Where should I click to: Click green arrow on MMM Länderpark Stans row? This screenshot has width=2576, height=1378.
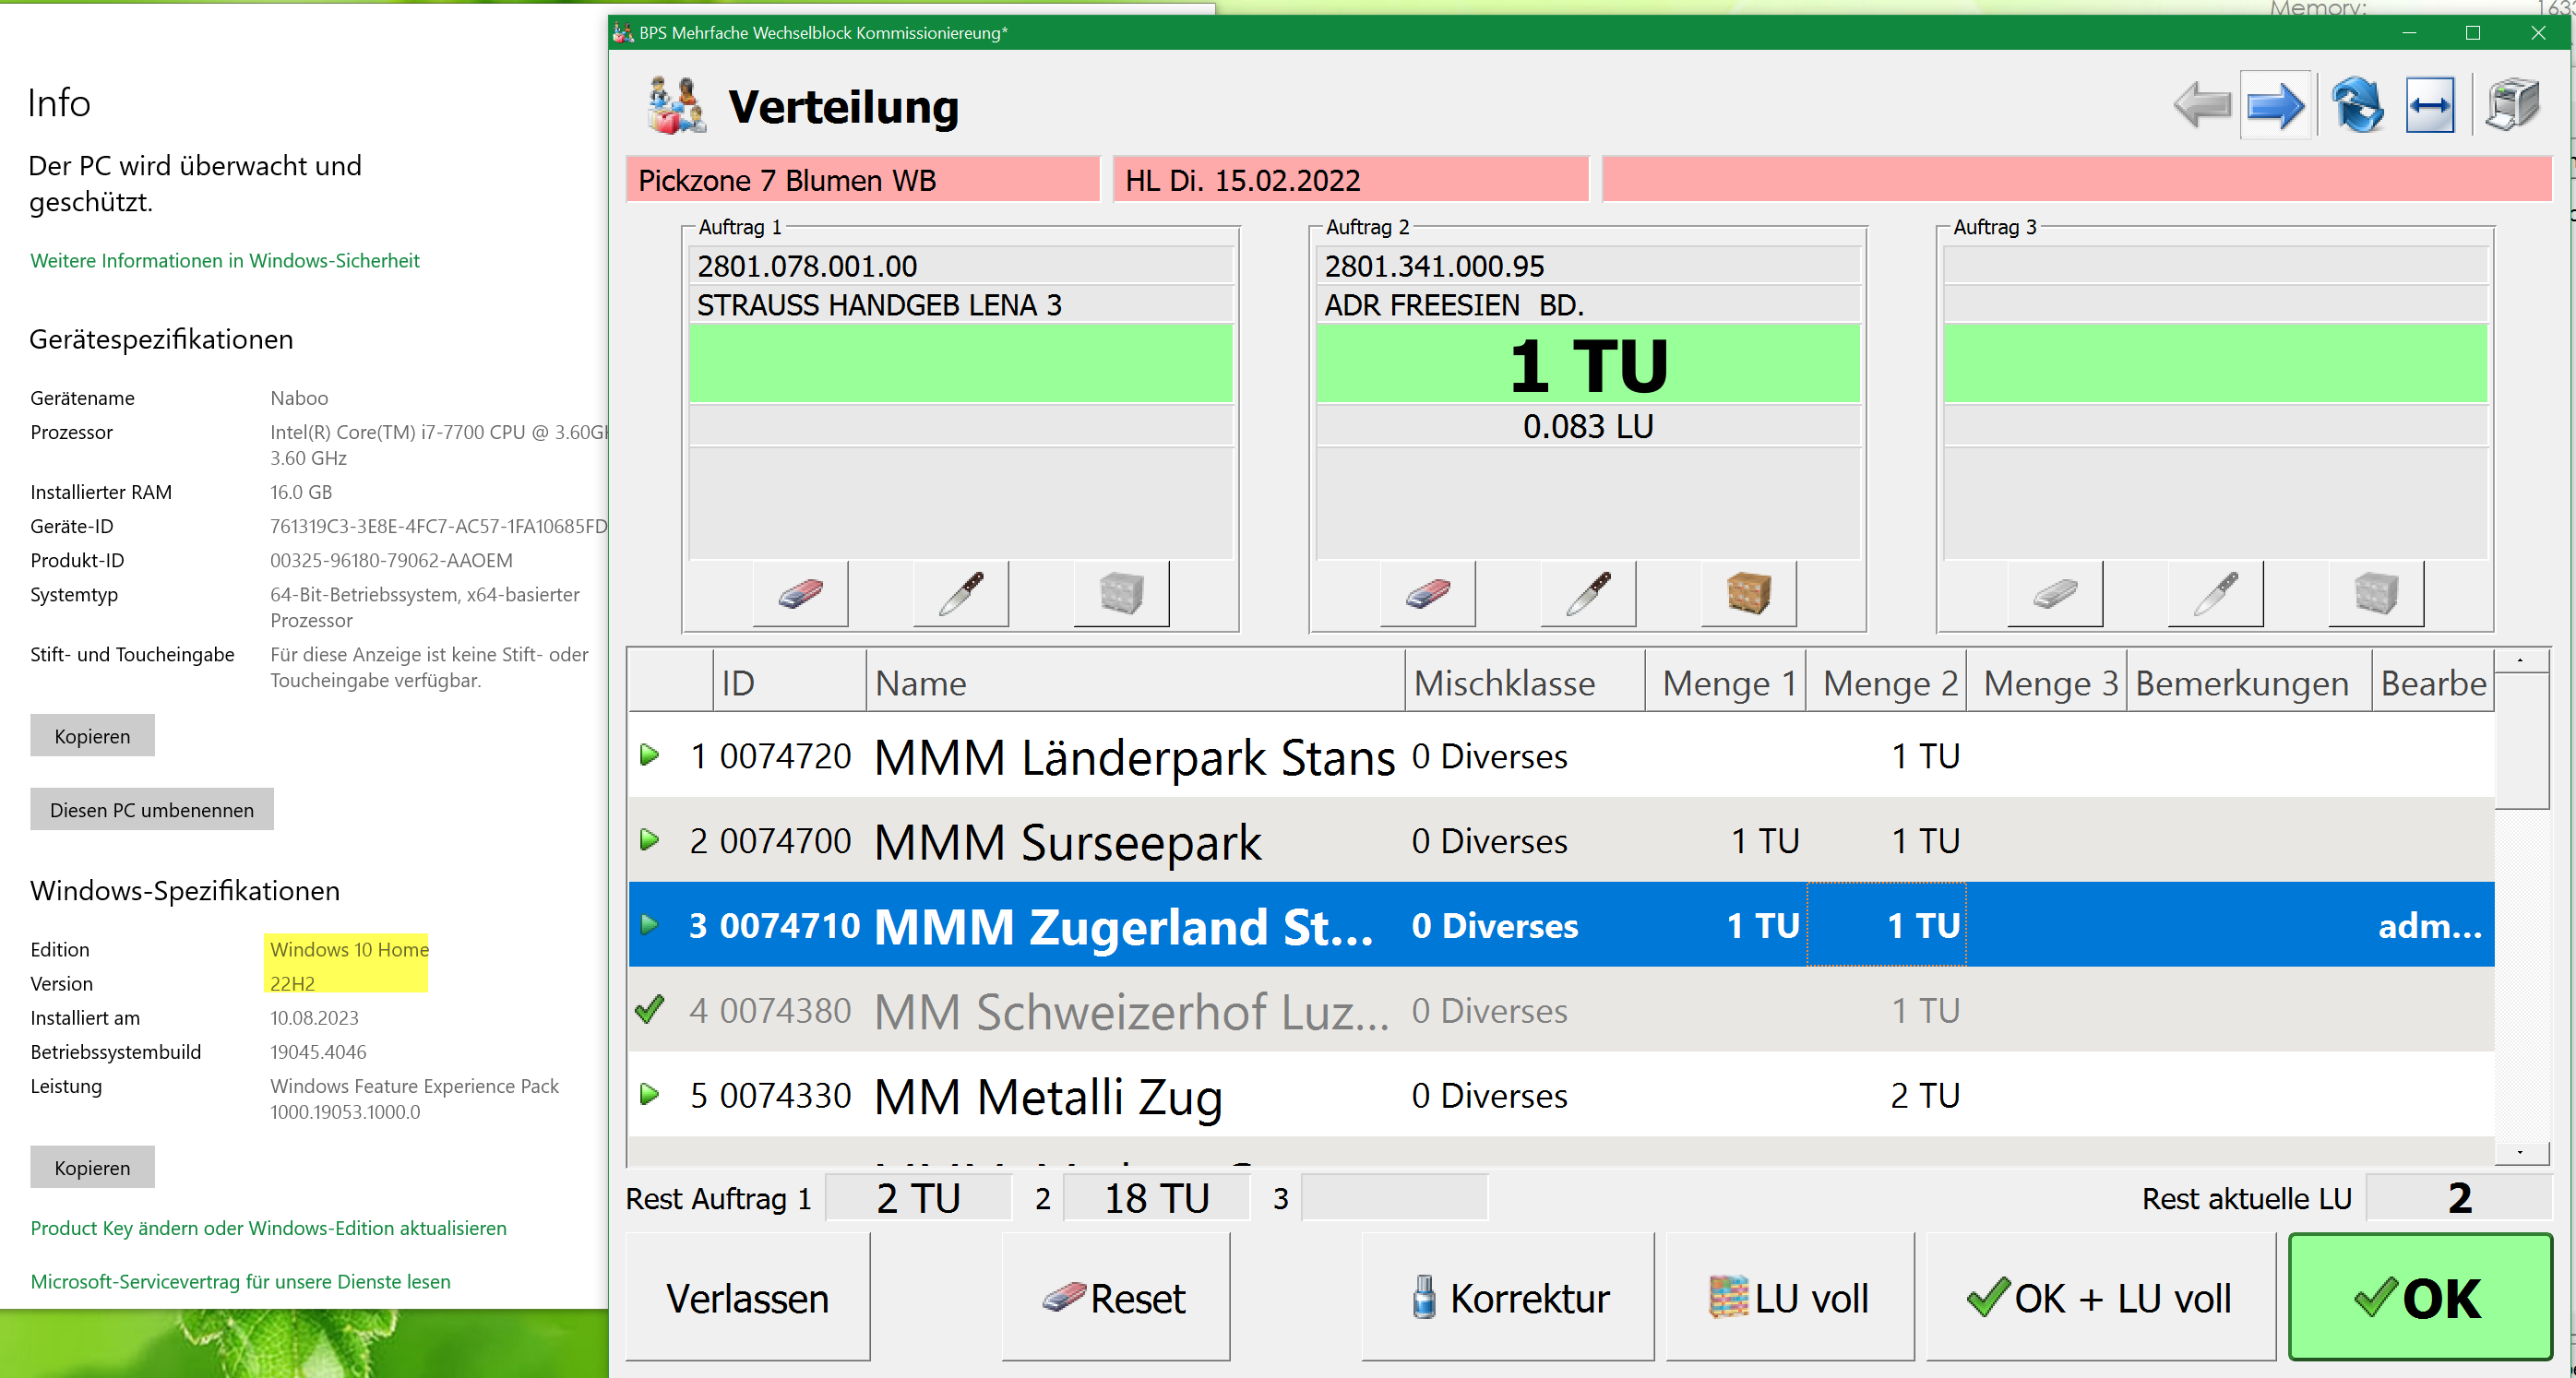pos(650,755)
